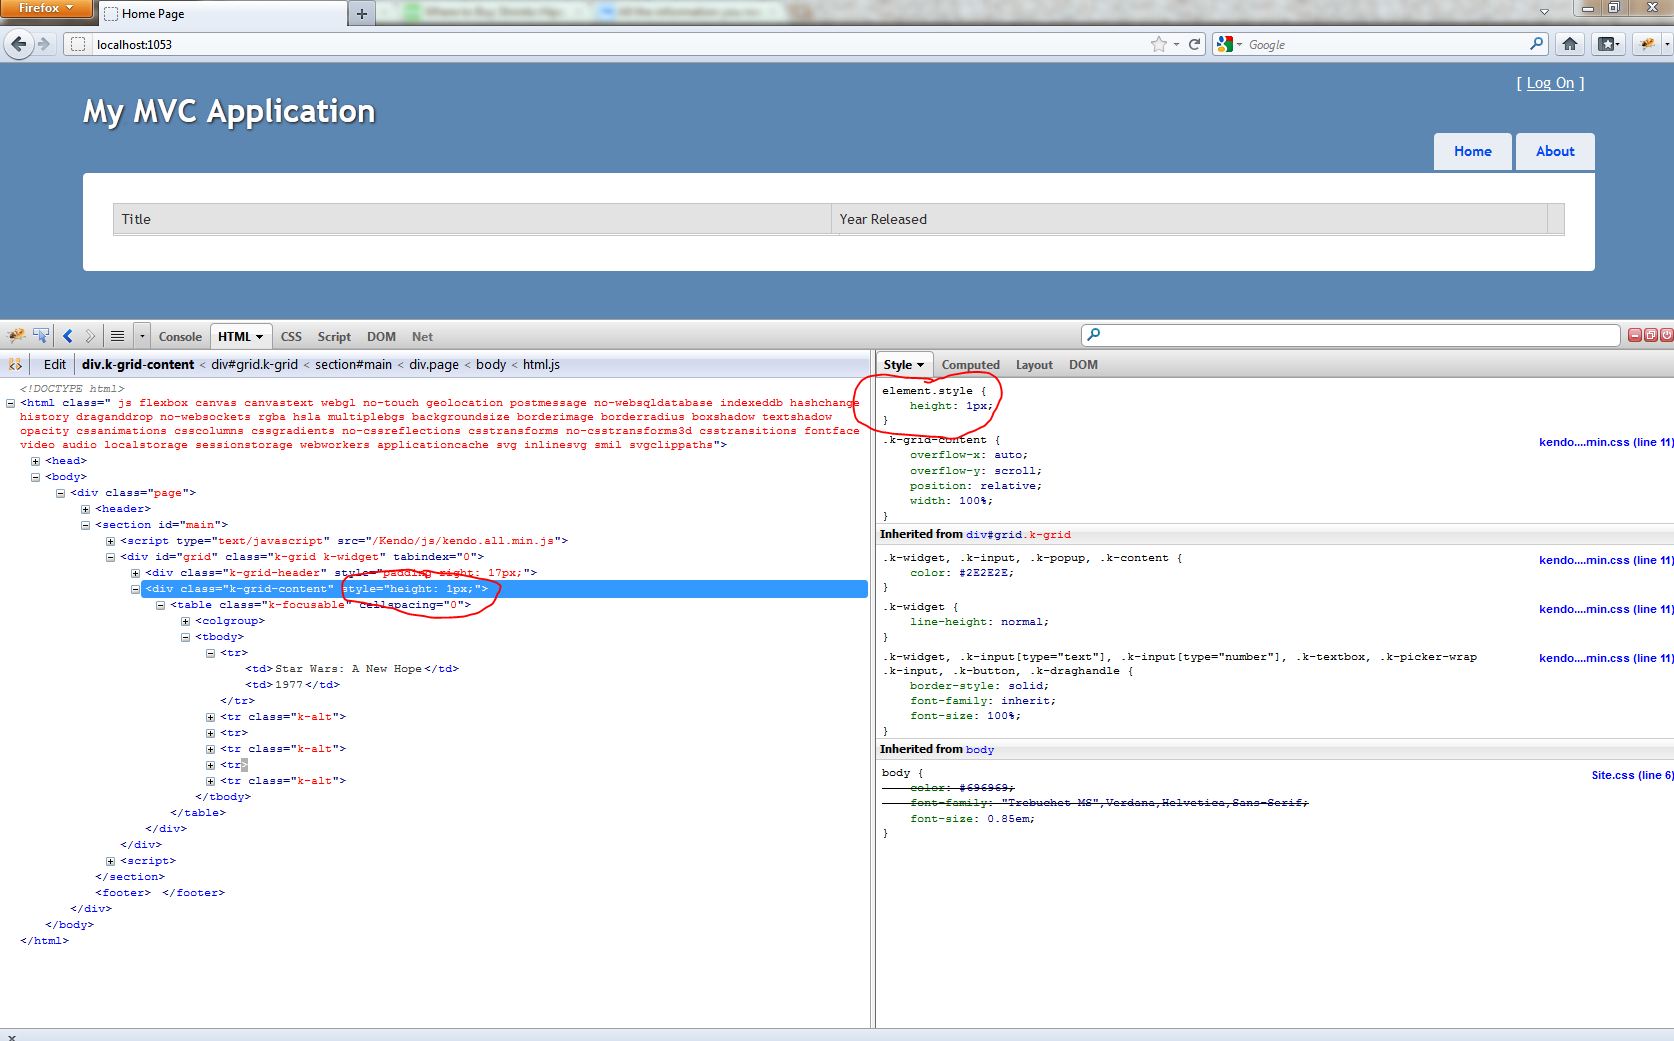Switch to the Computed side tab
Image resolution: width=1674 pixels, height=1041 pixels.
(x=970, y=365)
